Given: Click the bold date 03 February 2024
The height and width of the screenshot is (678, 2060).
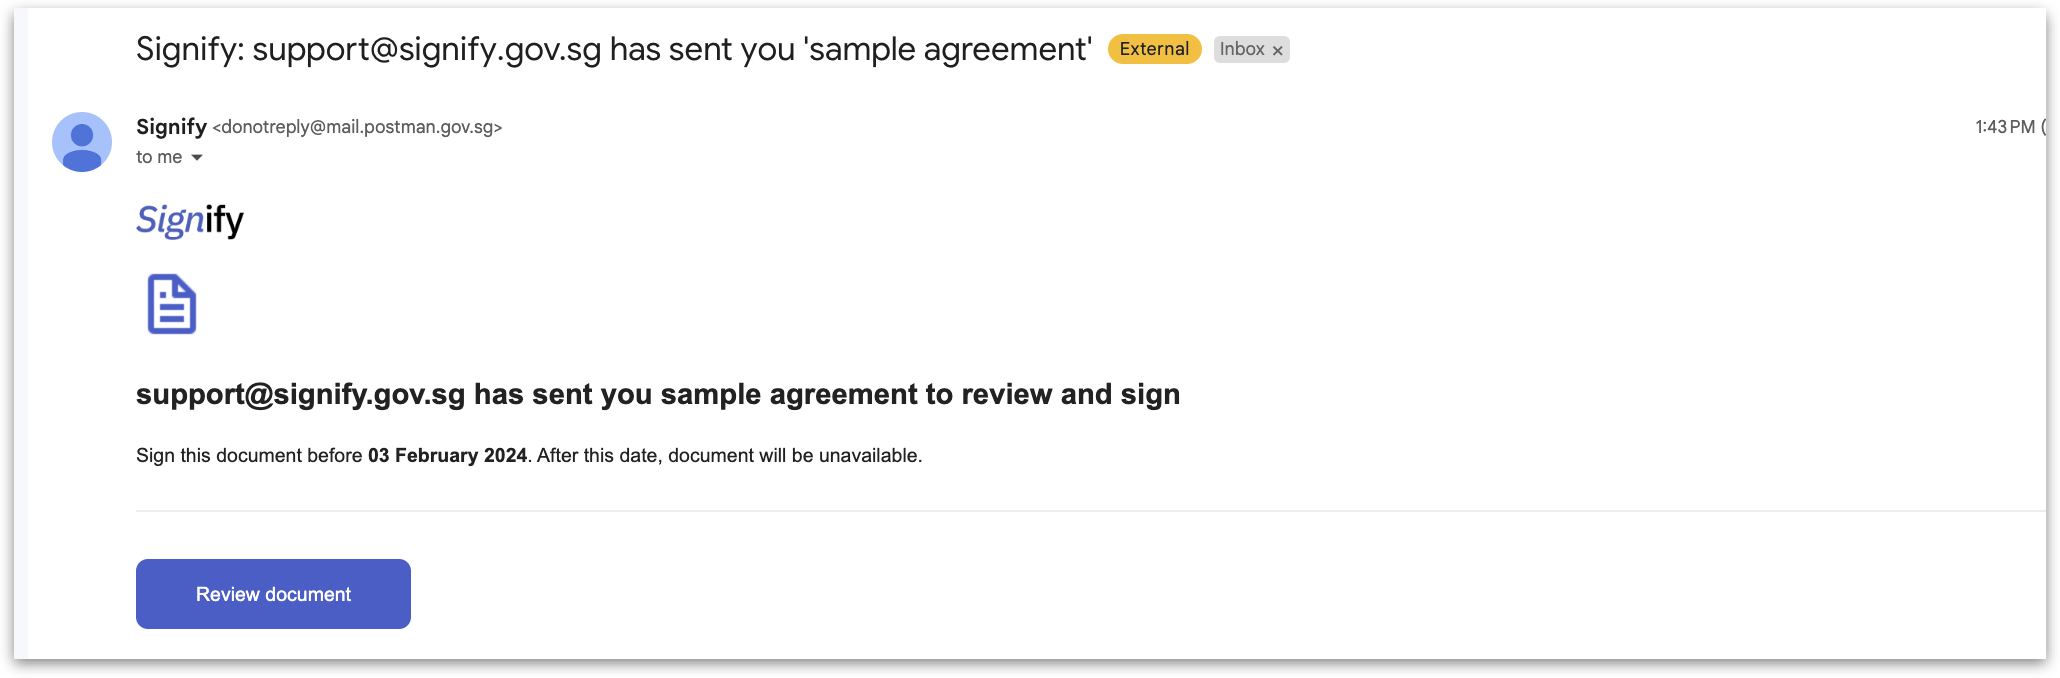Looking at the screenshot, I should coord(447,455).
